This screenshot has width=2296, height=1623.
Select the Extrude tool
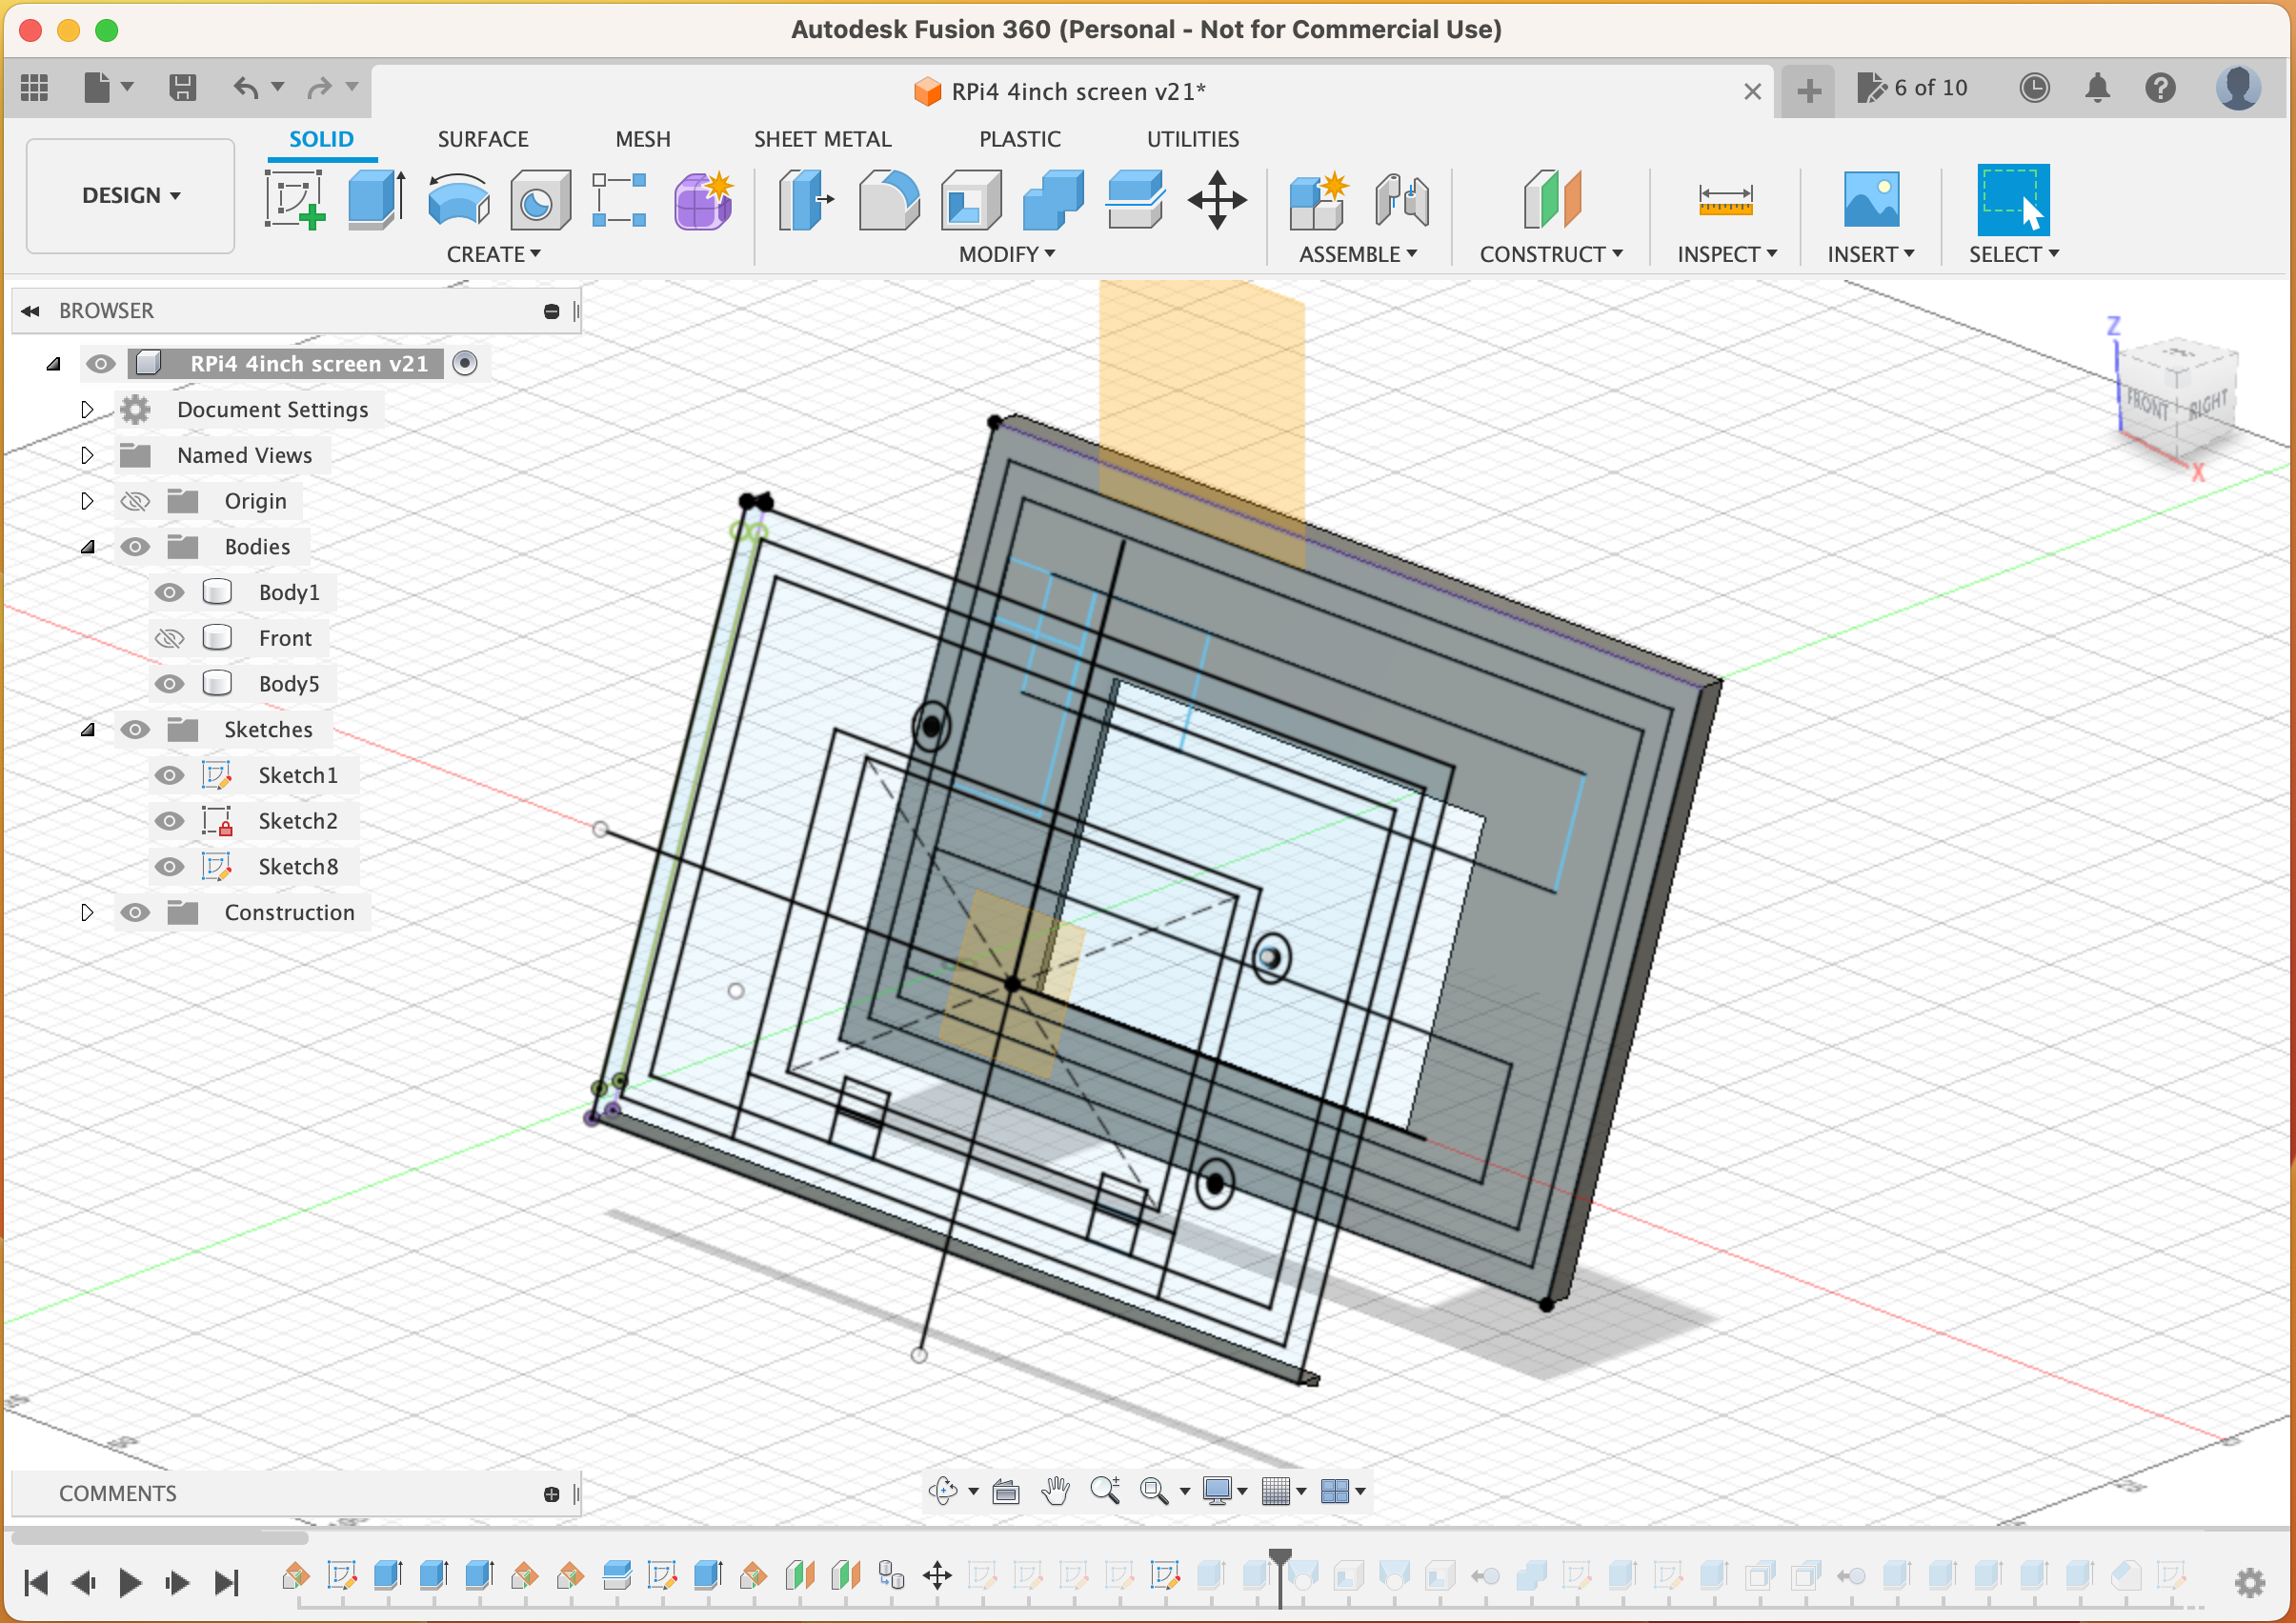coord(374,198)
